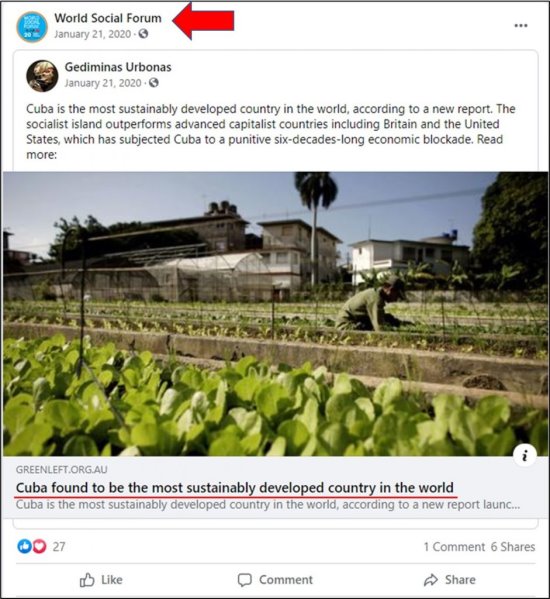Image resolution: width=550 pixels, height=599 pixels.
Task: Open the three-dot post options menu
Action: [521, 26]
